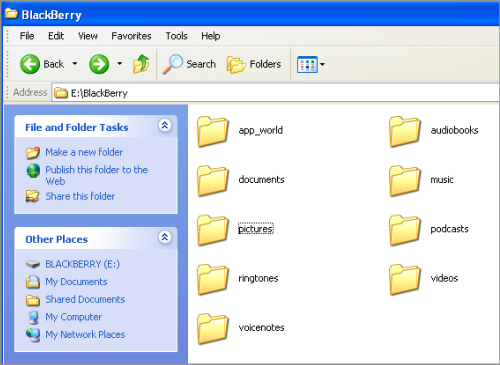
Task: Open the Favorites menu
Action: [131, 36]
